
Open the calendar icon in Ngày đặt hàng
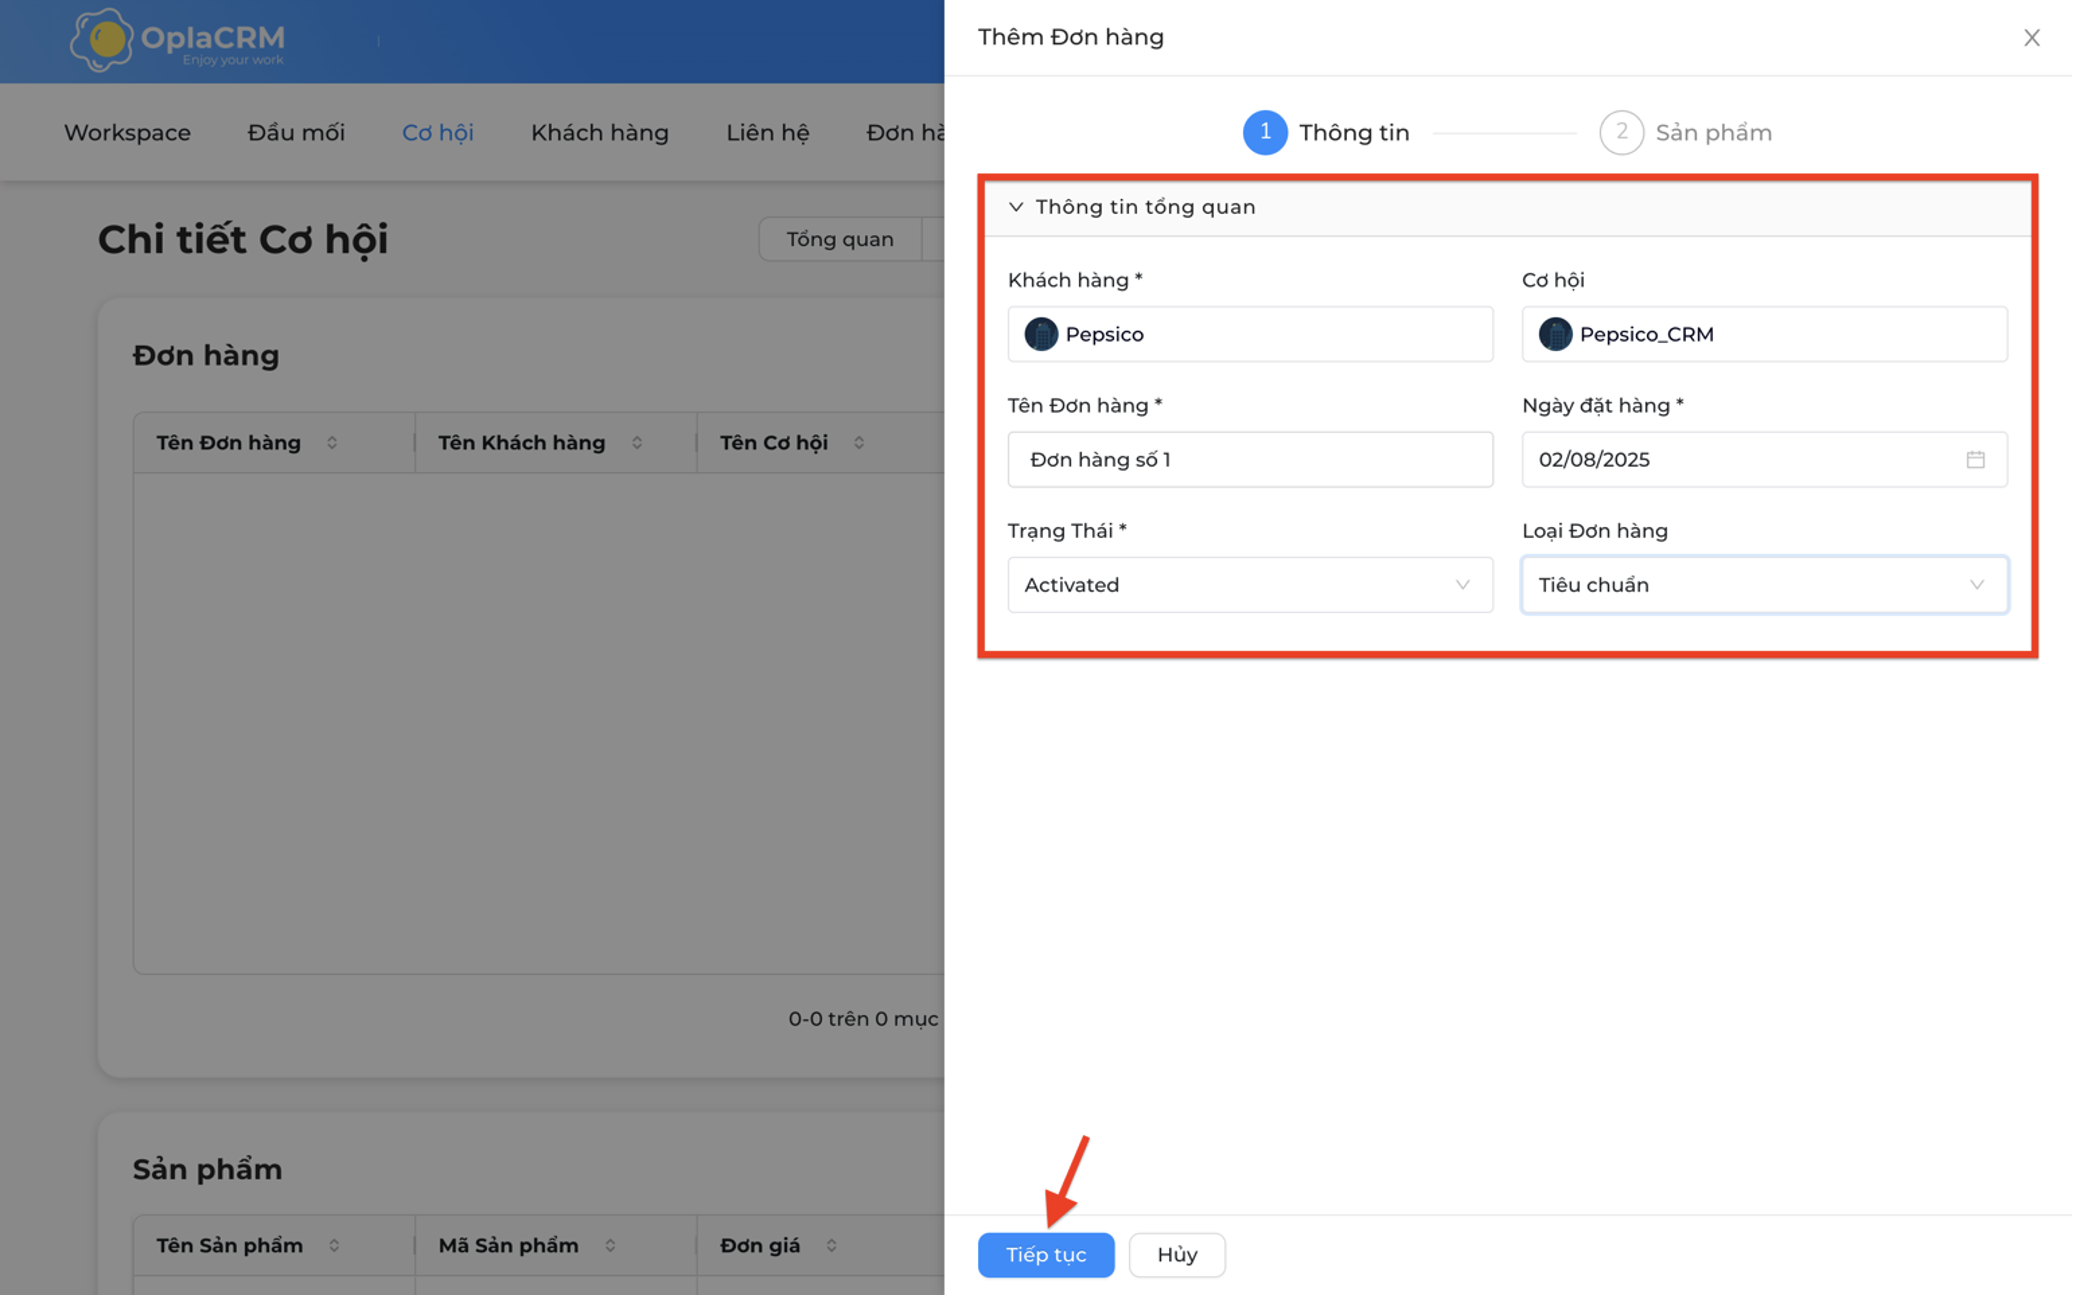[1975, 459]
